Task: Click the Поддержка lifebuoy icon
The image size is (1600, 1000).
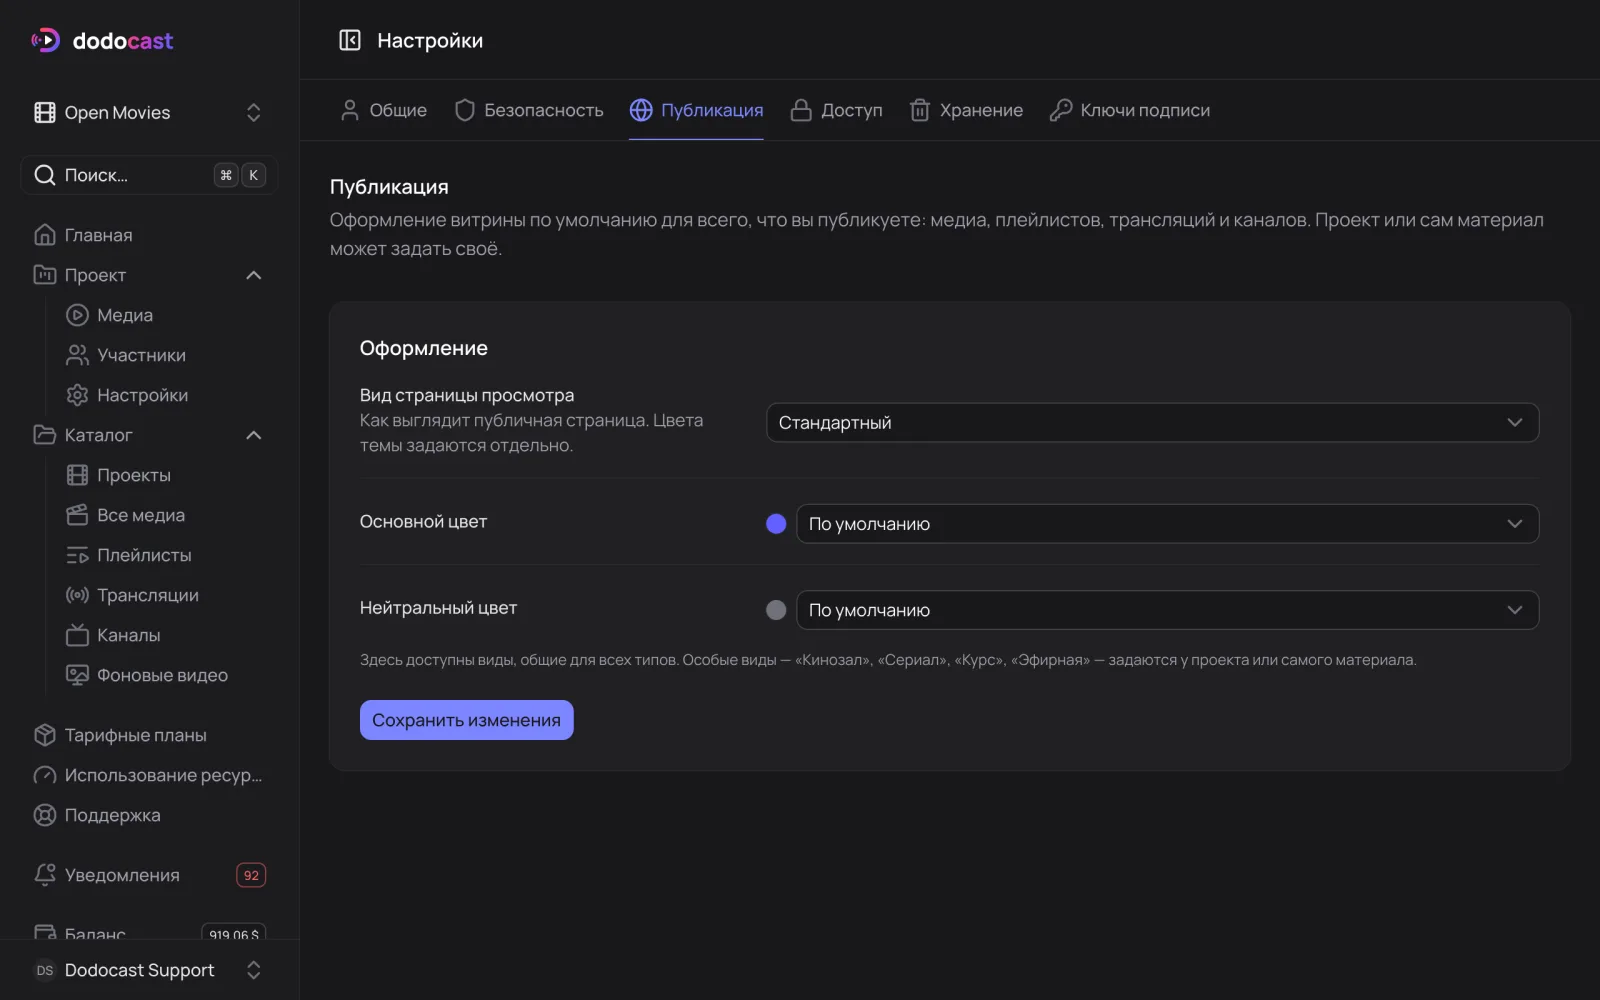Action: [x=45, y=815]
